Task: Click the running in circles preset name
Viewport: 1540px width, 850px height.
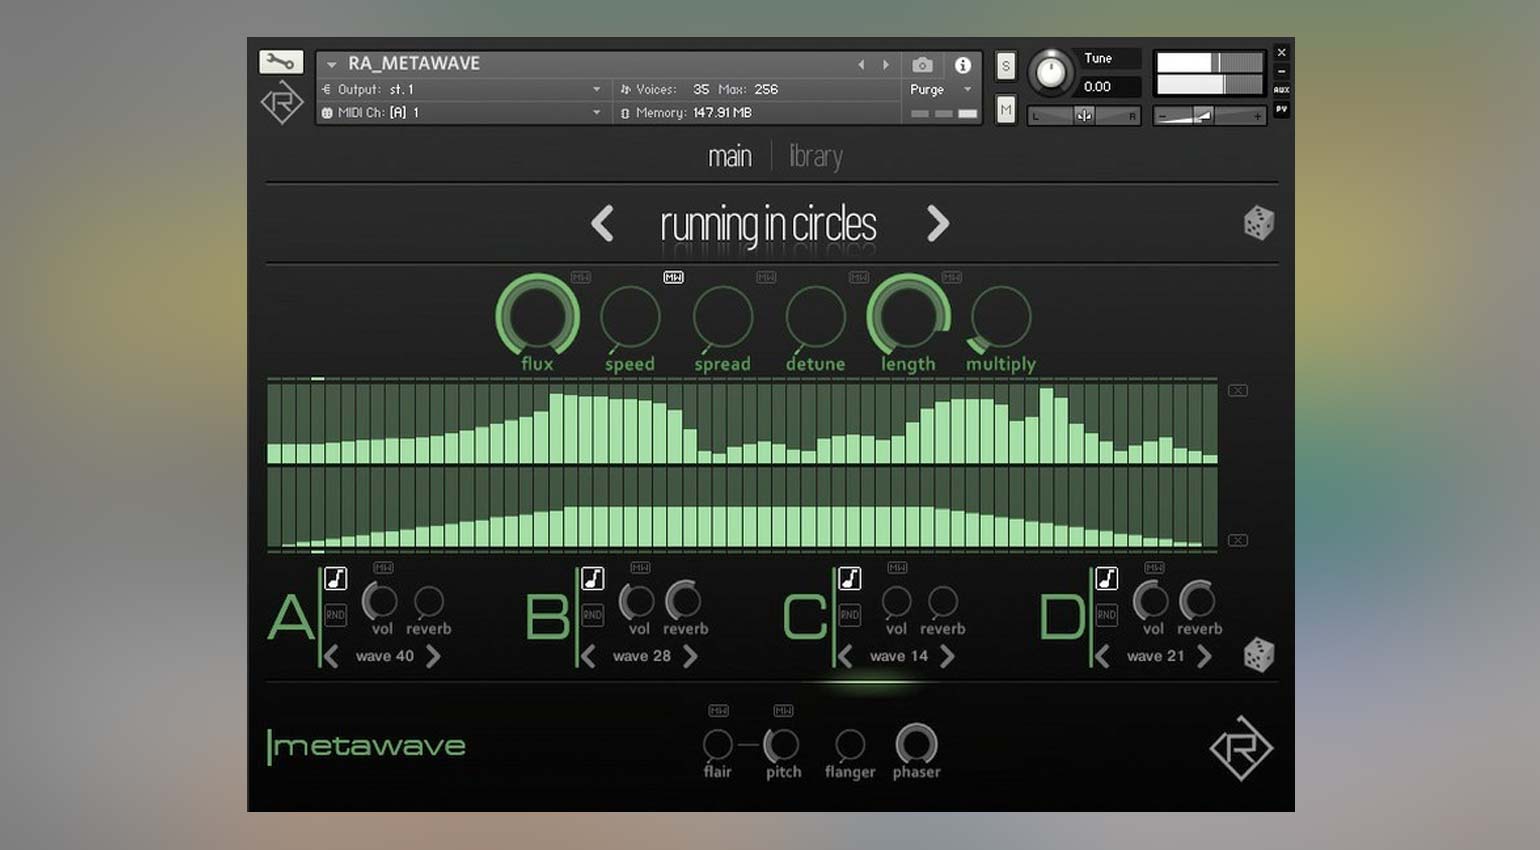Action: click(x=768, y=225)
